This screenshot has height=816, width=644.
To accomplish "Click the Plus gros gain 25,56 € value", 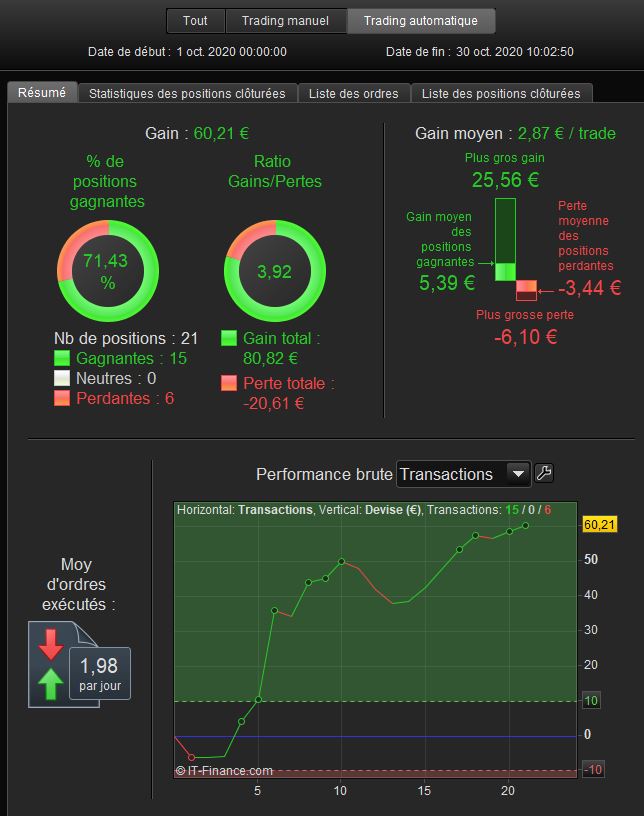I will point(506,180).
